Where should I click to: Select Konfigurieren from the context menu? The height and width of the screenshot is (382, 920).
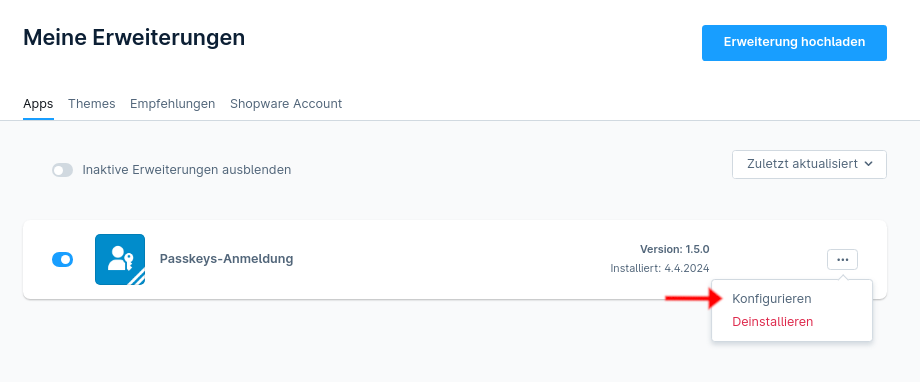coord(772,299)
